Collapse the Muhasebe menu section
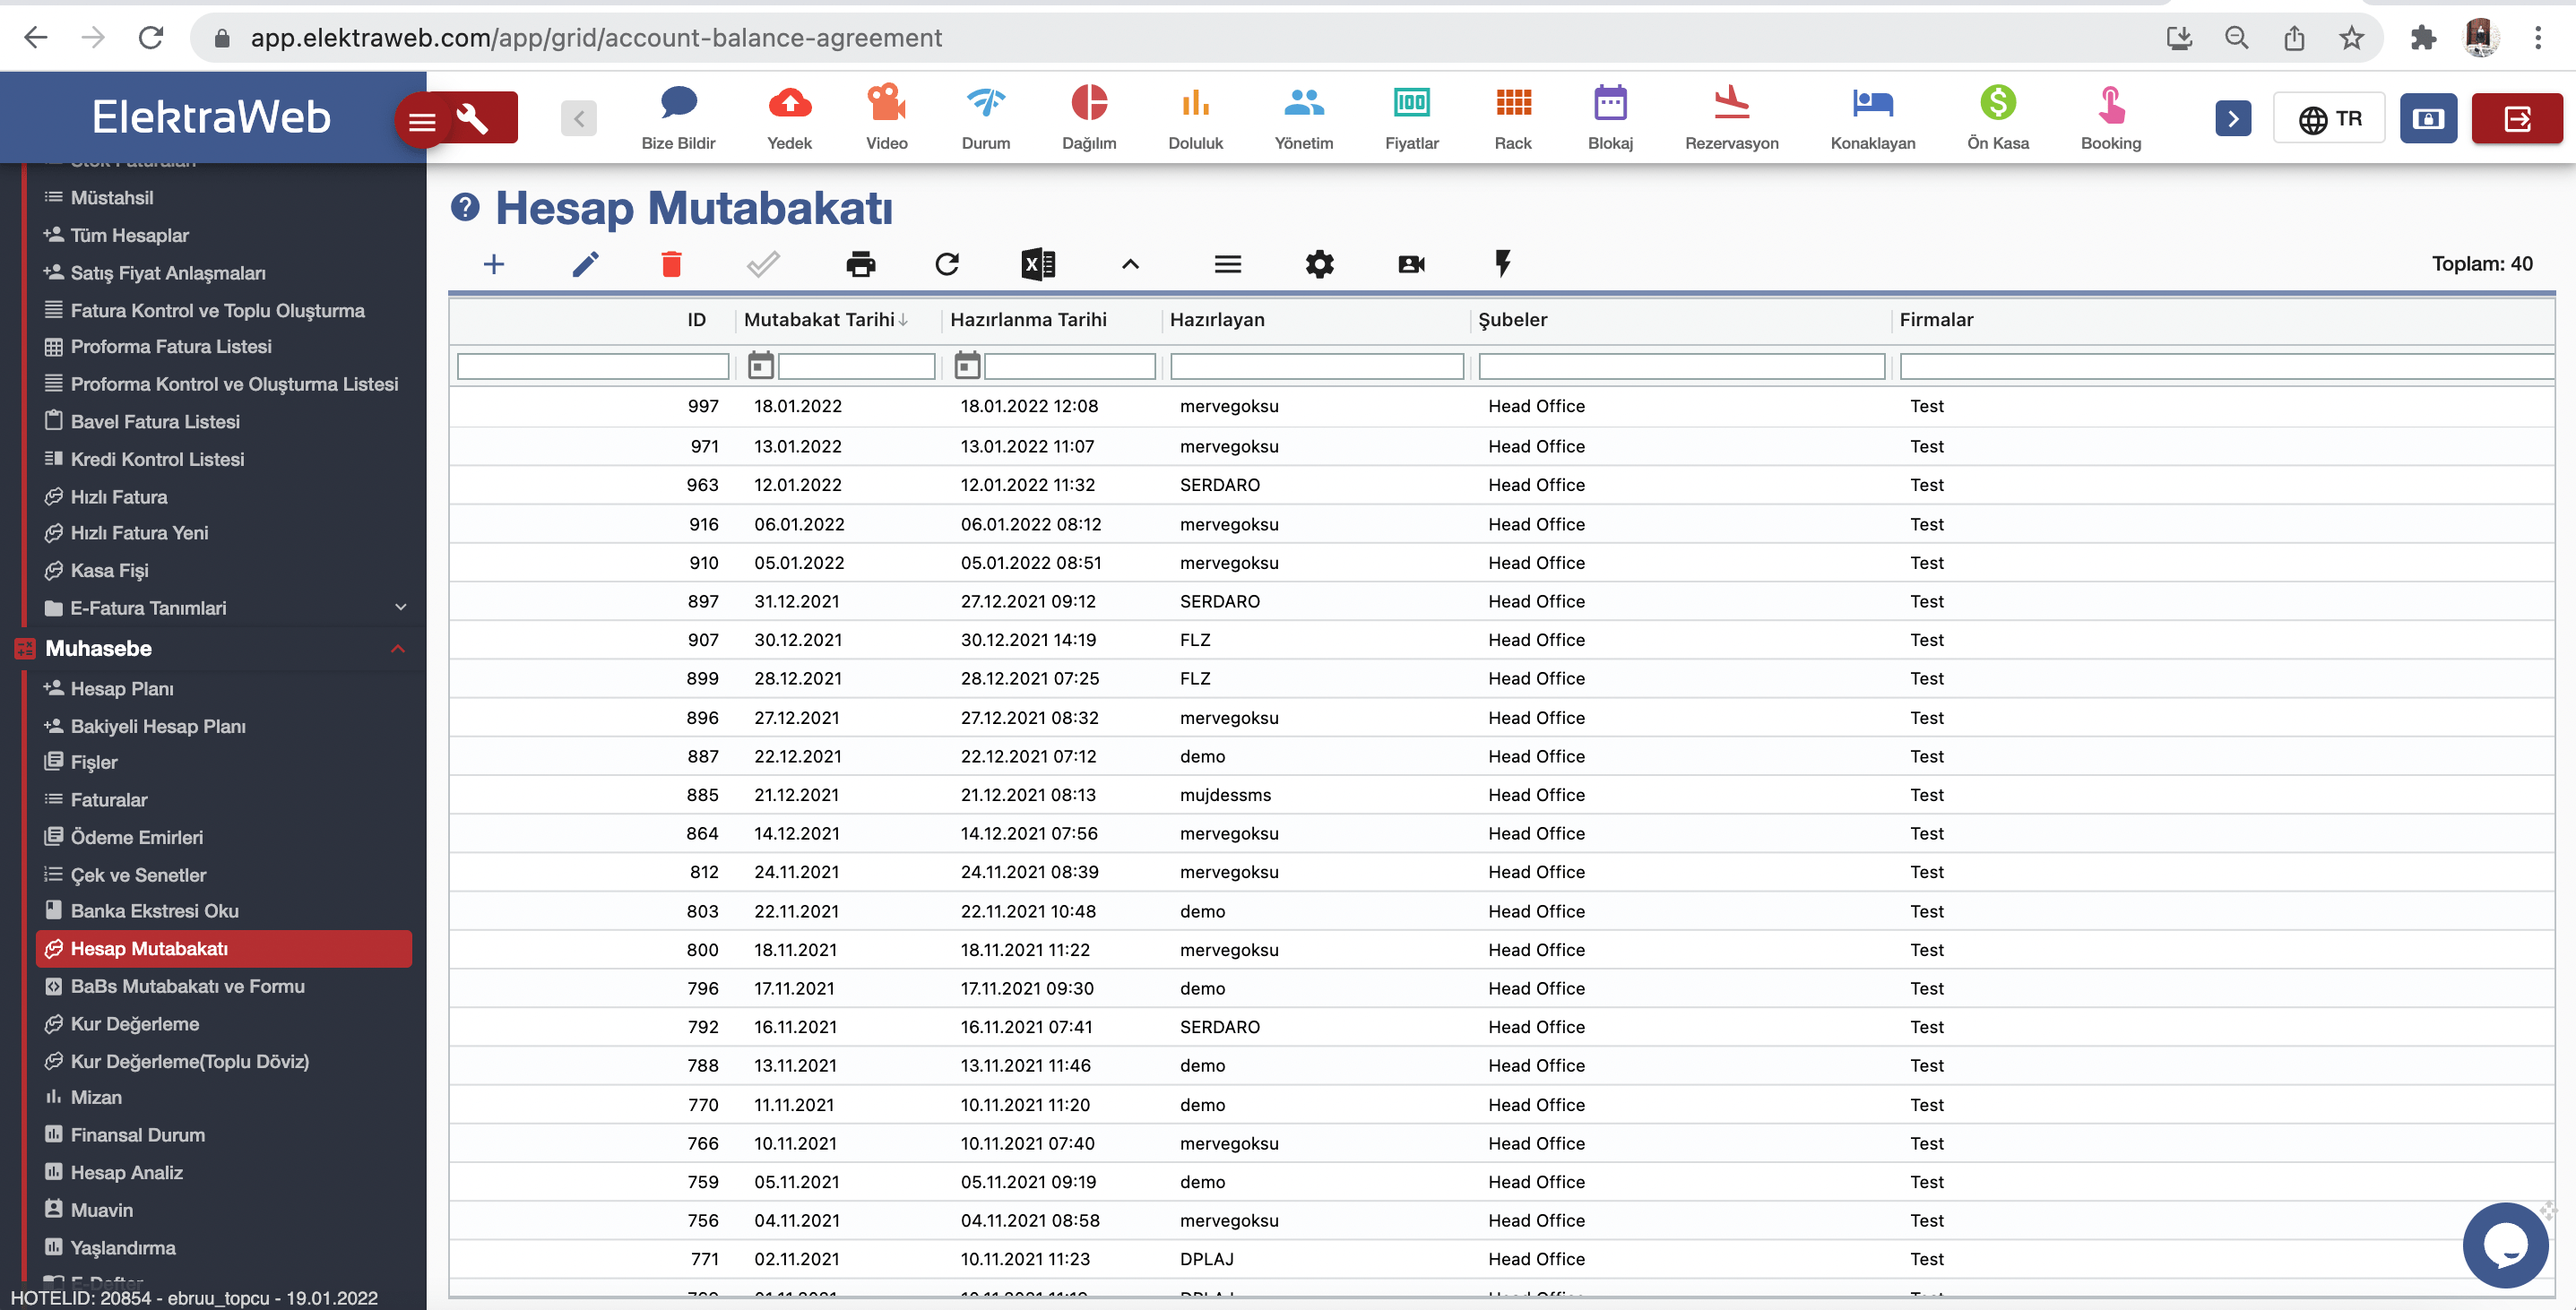Image resolution: width=2576 pixels, height=1310 pixels. [x=398, y=648]
